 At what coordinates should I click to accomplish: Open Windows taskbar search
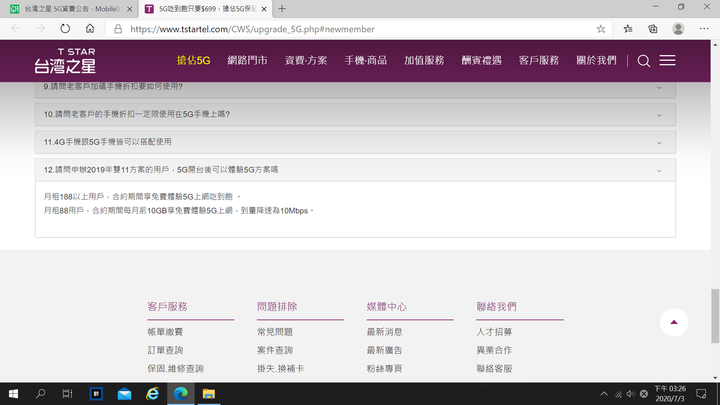tap(40, 394)
